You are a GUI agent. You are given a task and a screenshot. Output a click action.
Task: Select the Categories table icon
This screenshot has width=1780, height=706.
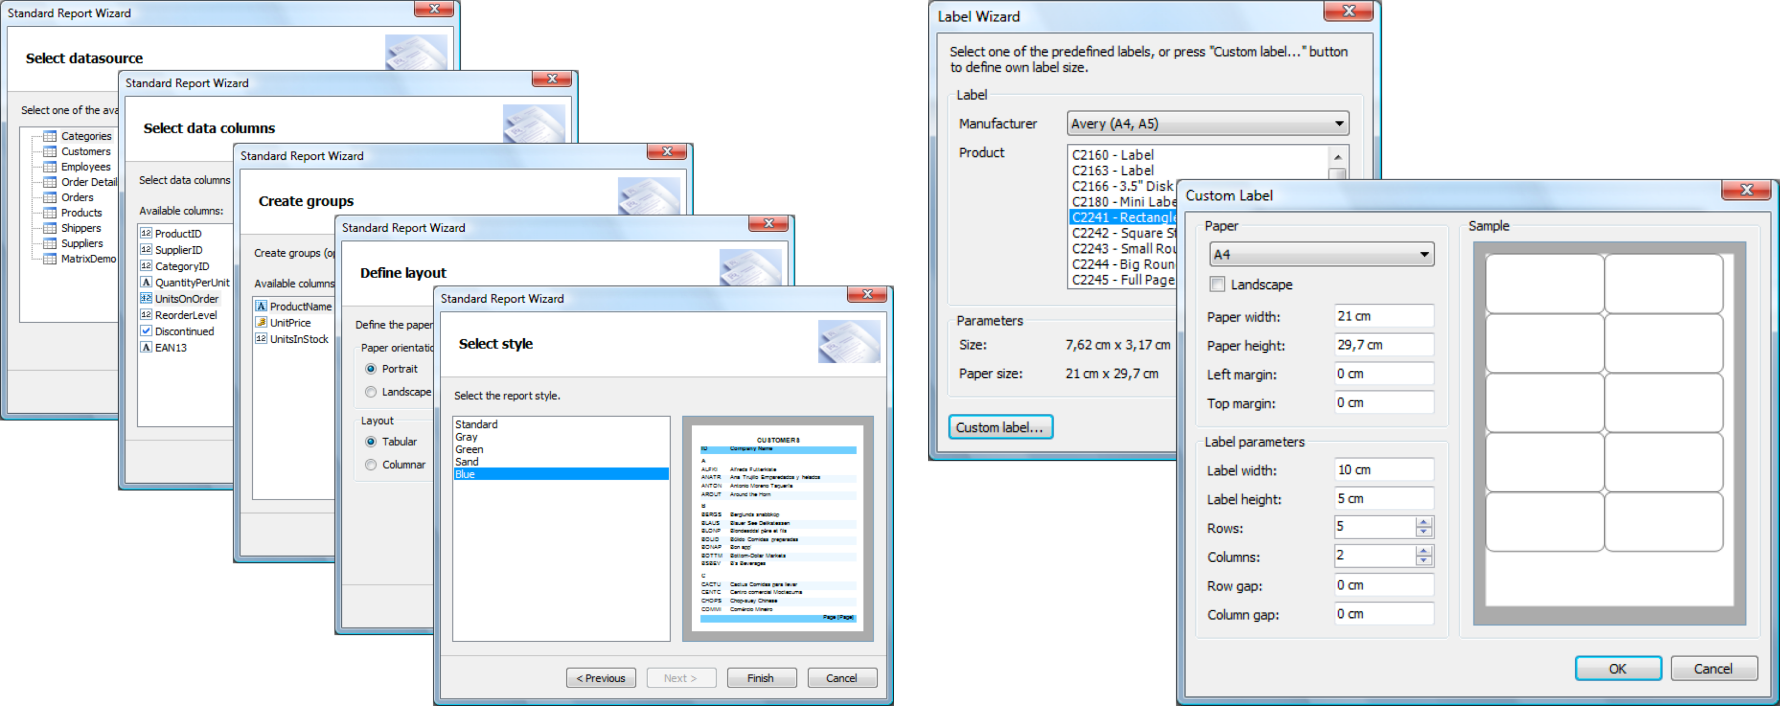(50, 136)
